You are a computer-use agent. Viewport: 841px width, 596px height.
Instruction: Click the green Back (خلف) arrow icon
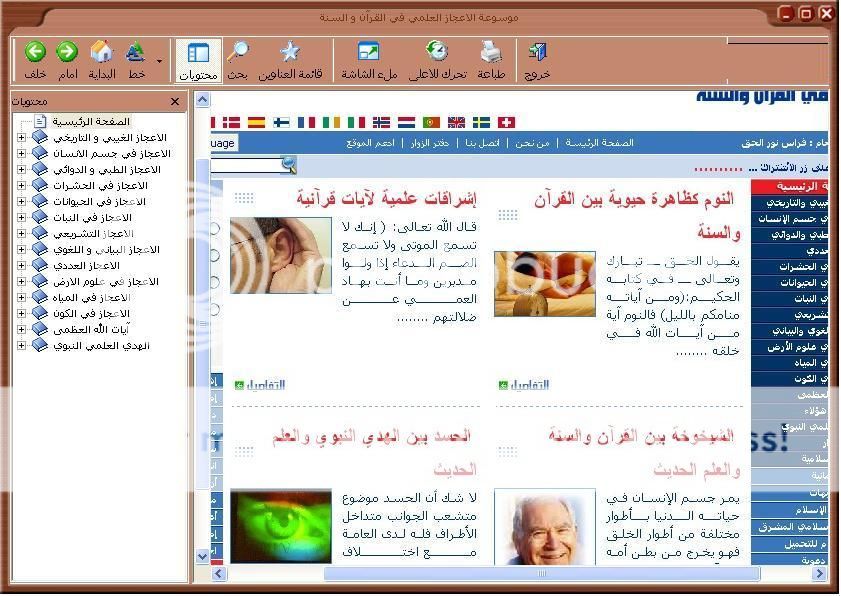coord(35,53)
